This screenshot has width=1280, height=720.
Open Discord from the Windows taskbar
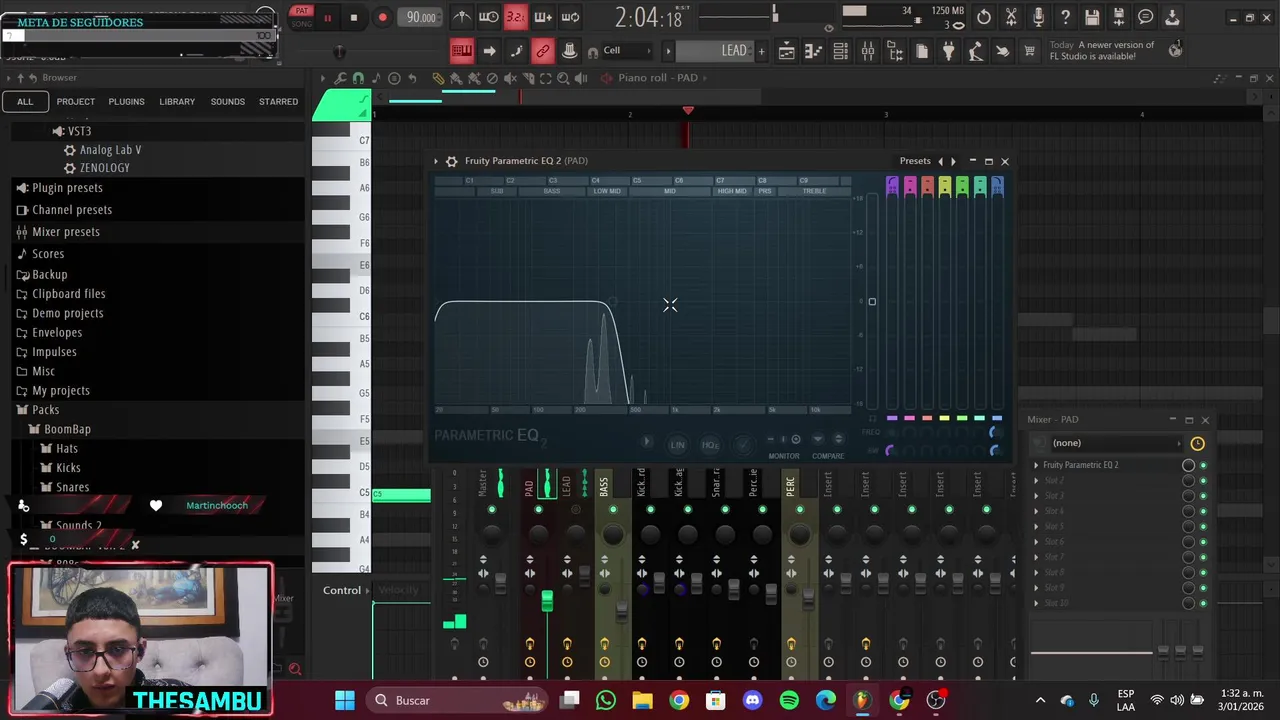pyautogui.click(x=752, y=700)
